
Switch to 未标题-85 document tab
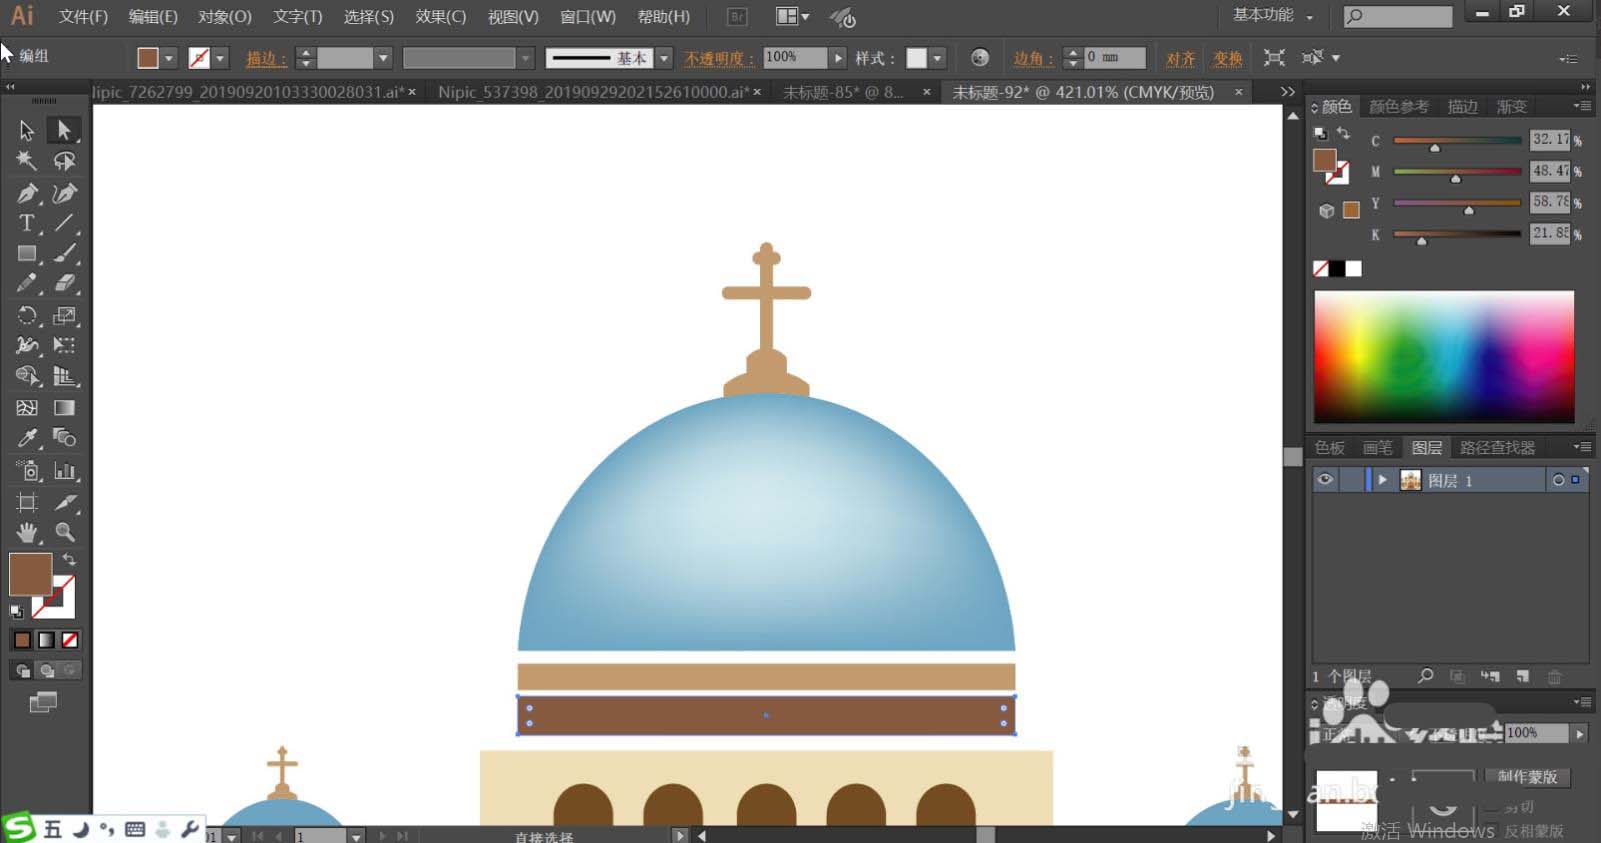point(843,92)
